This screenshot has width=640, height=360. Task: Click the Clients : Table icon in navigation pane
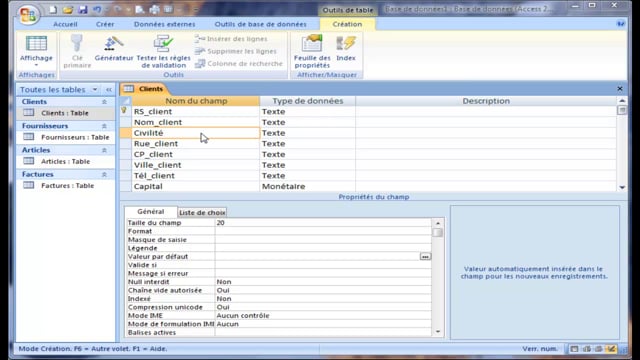pyautogui.click(x=29, y=113)
